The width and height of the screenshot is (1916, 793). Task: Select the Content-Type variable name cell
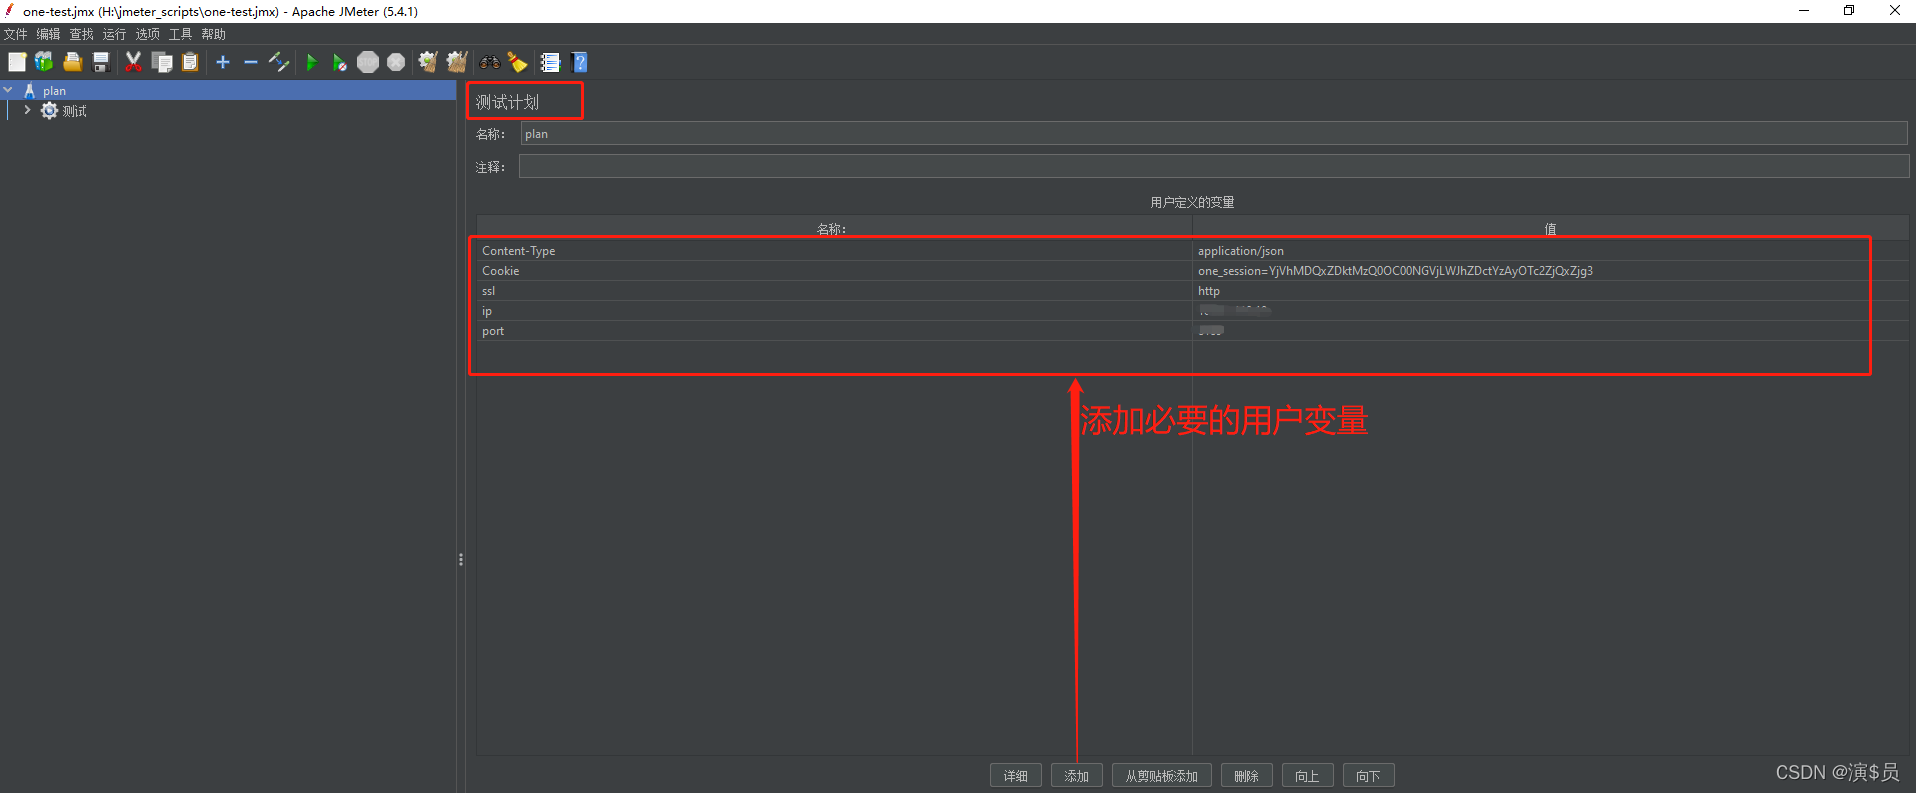tap(834, 251)
